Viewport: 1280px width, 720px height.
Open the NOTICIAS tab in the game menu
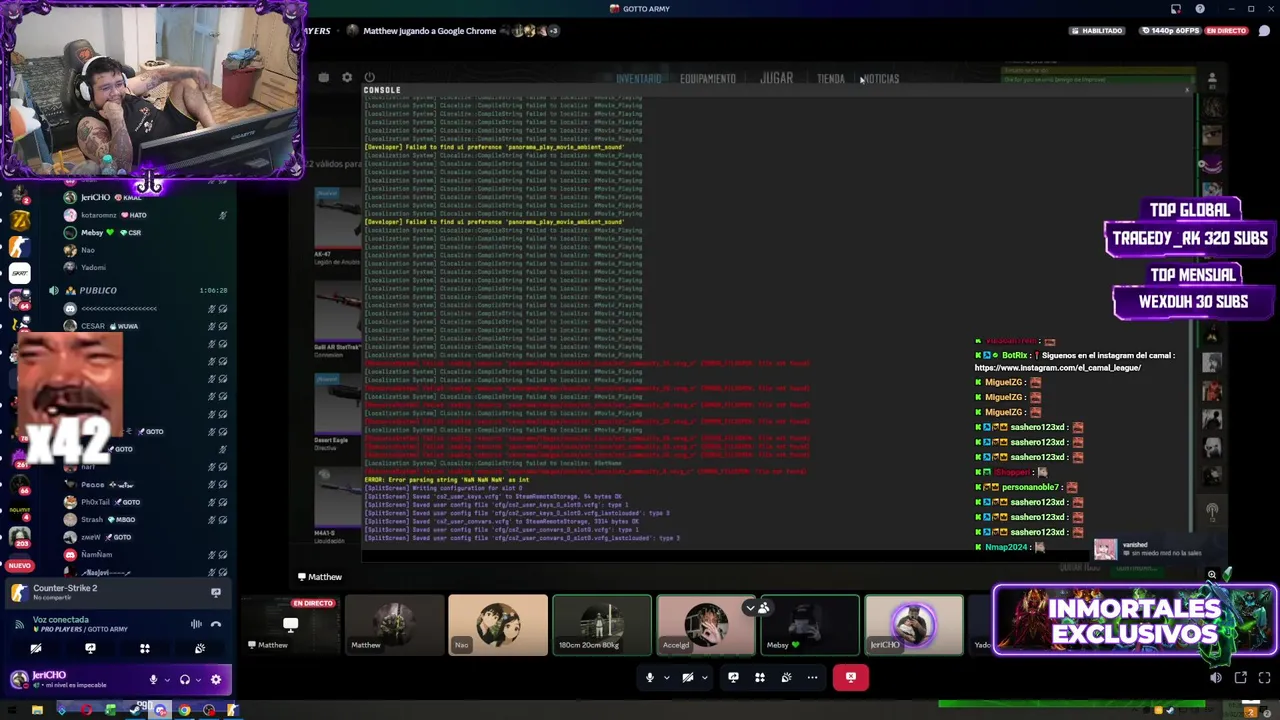click(881, 79)
